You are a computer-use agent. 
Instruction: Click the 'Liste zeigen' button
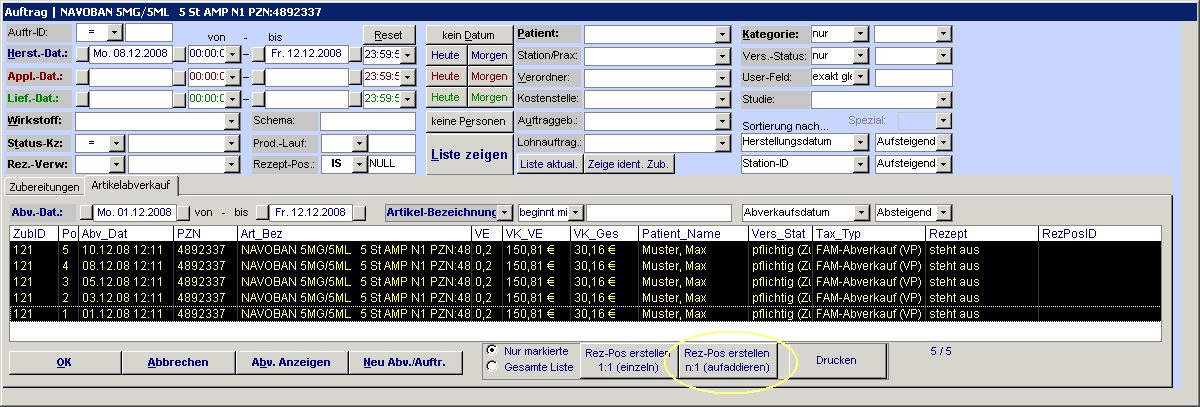pyautogui.click(x=468, y=154)
